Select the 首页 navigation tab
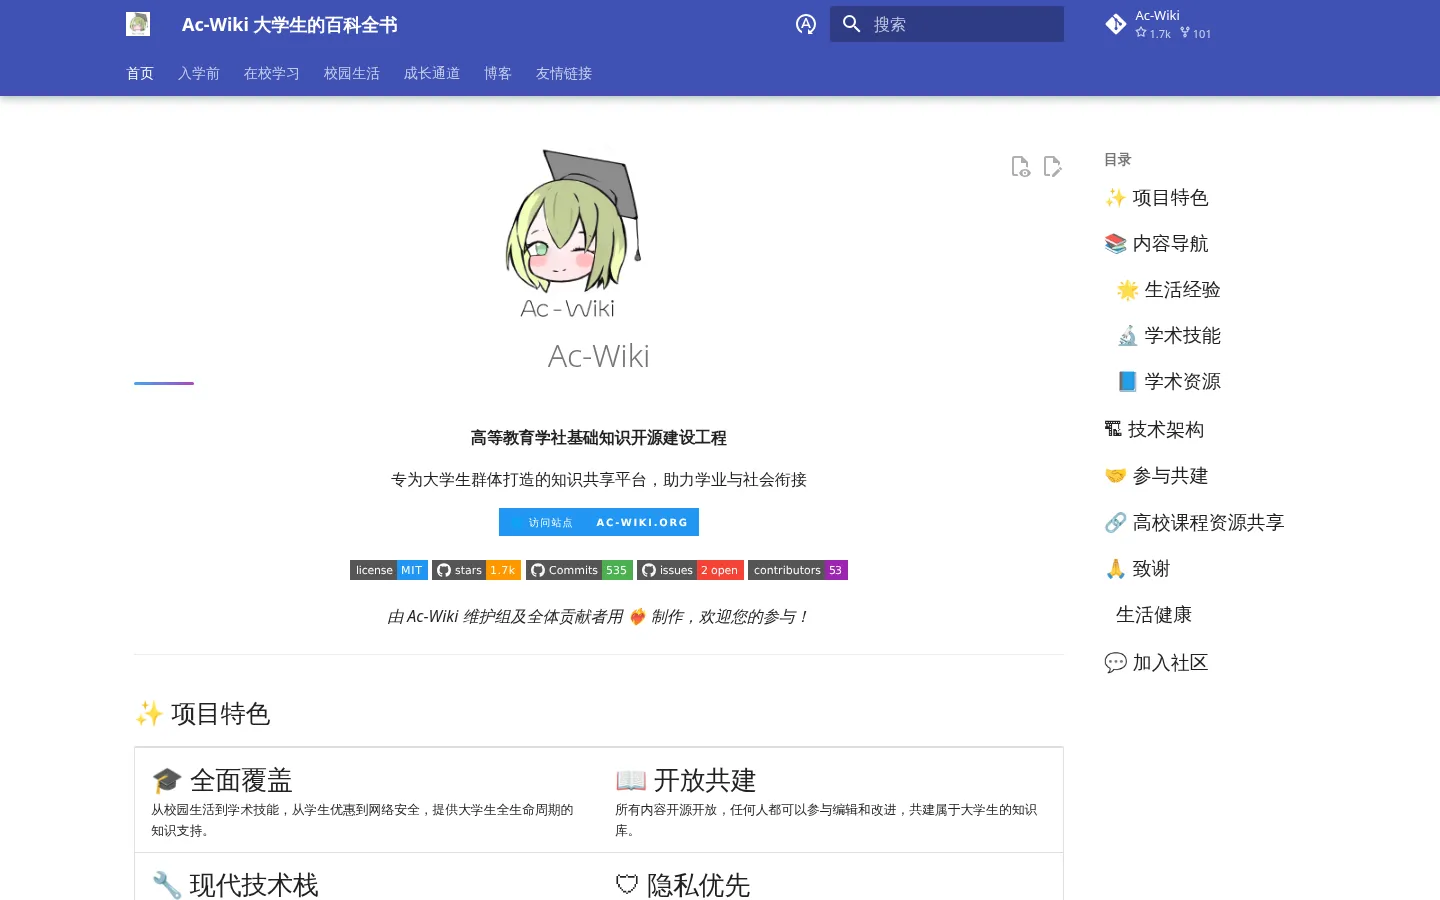 tap(140, 73)
